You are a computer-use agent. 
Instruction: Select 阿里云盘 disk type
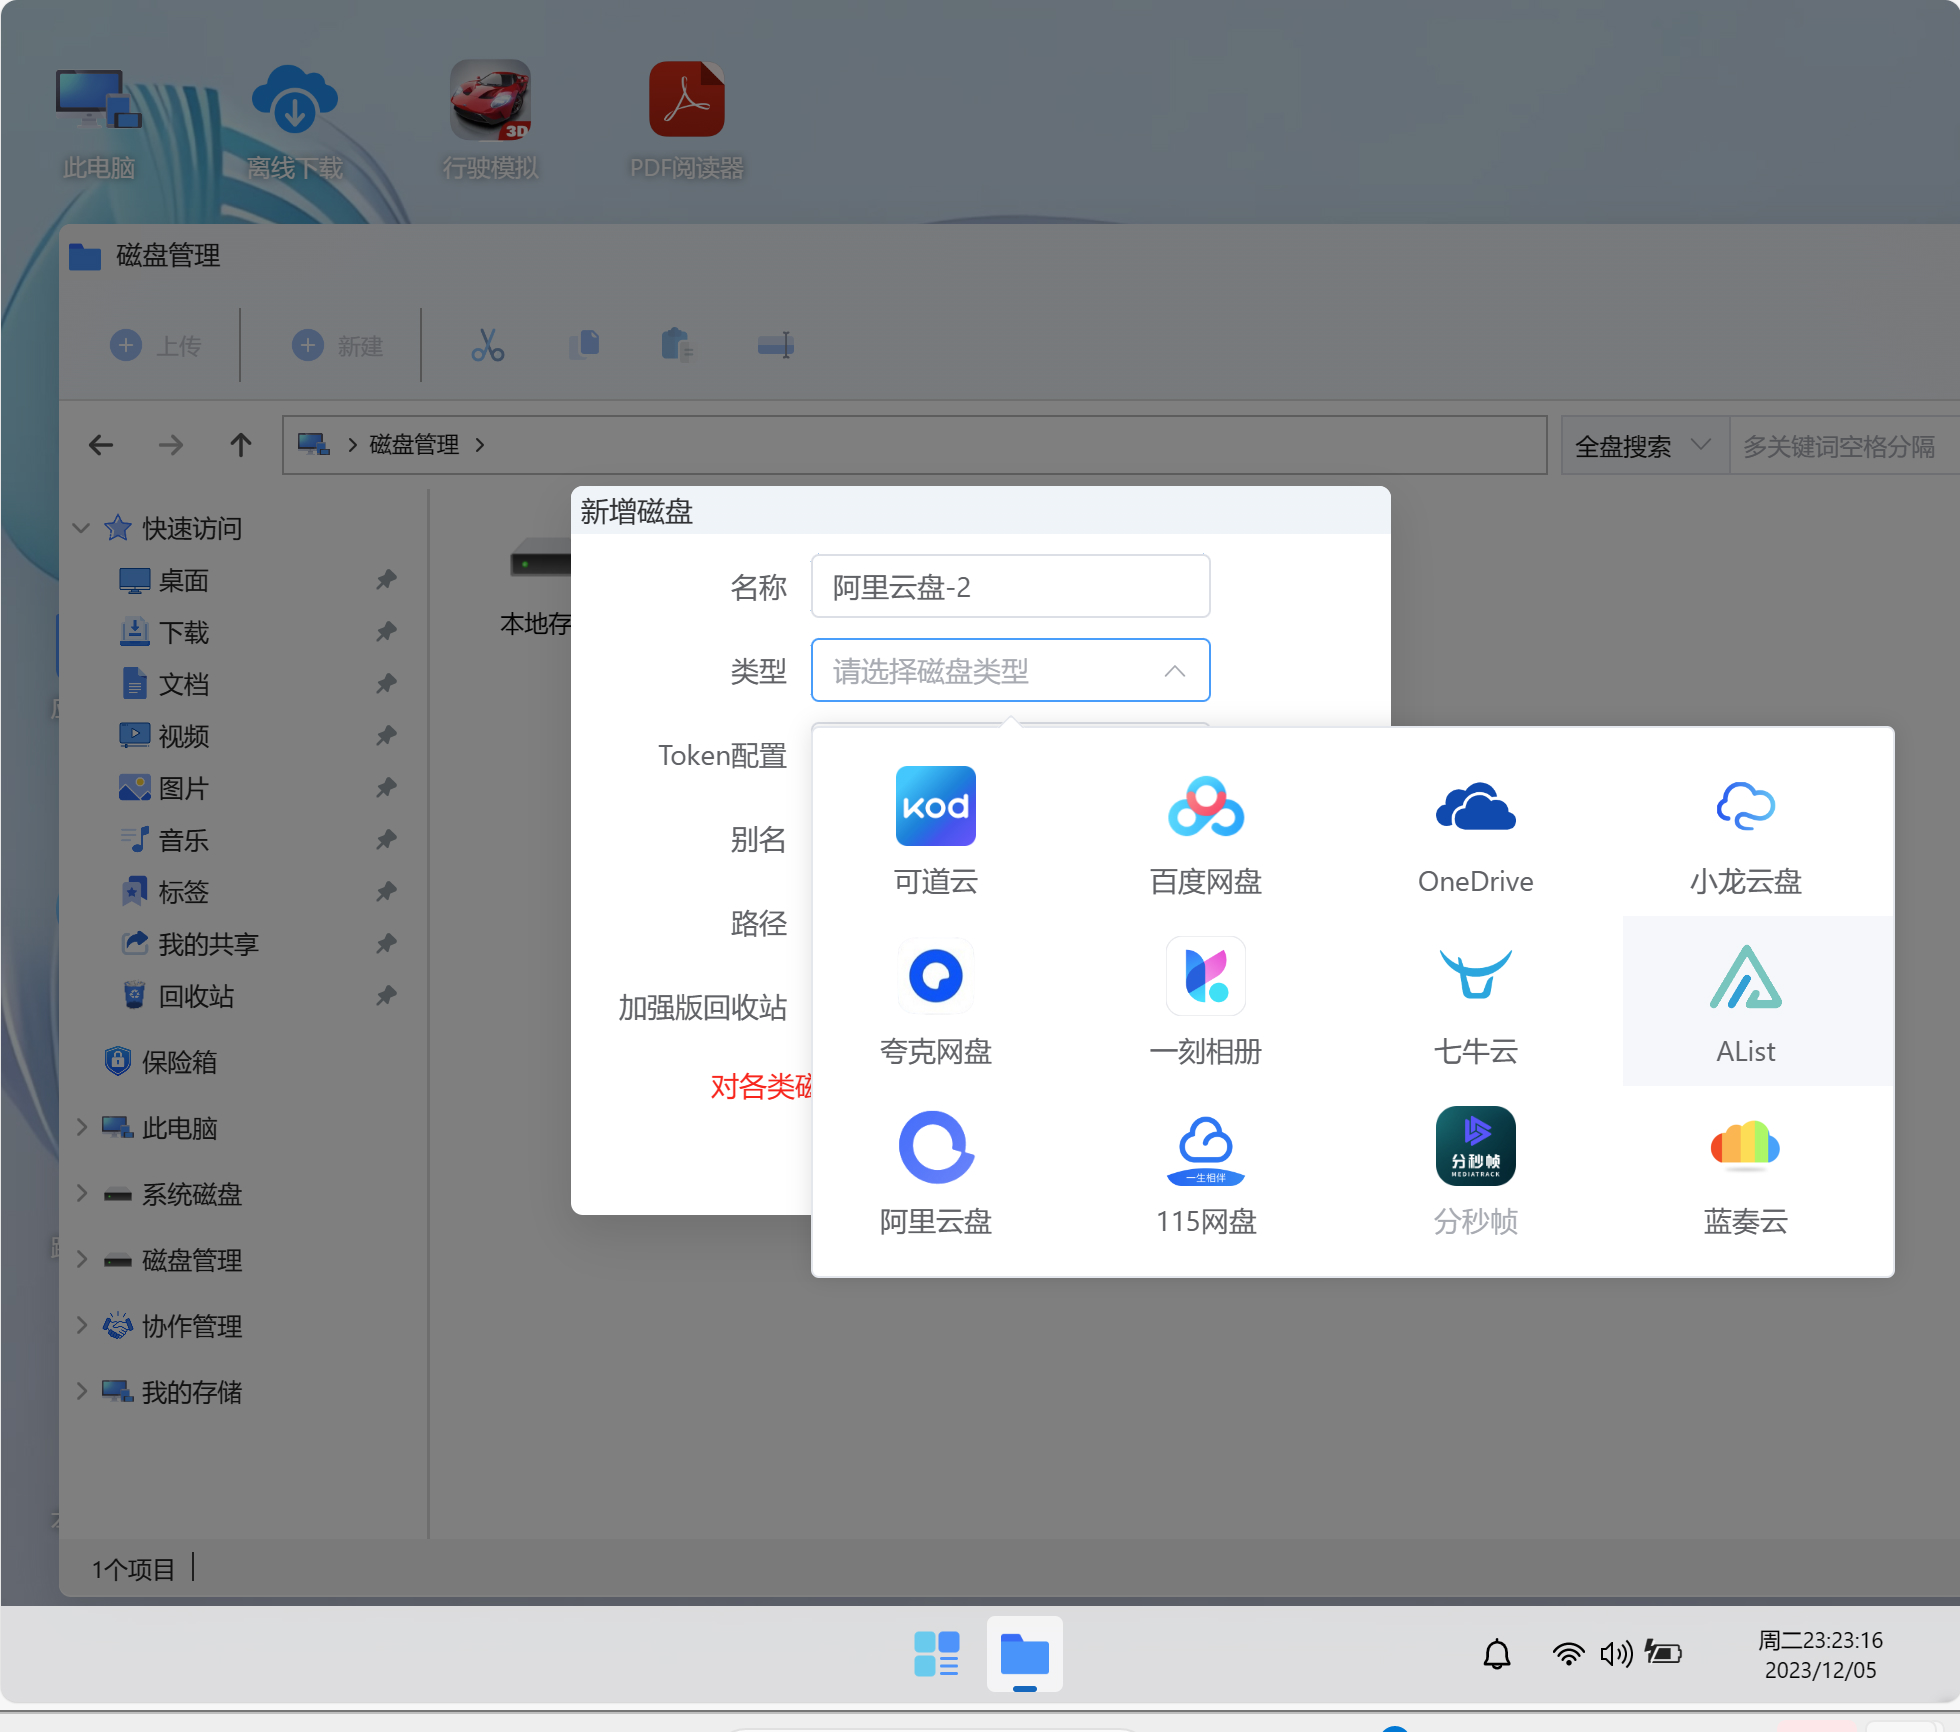tap(935, 1171)
